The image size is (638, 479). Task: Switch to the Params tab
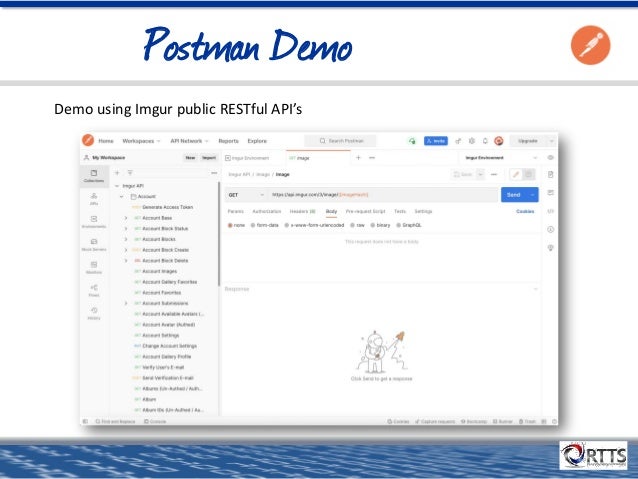point(236,211)
